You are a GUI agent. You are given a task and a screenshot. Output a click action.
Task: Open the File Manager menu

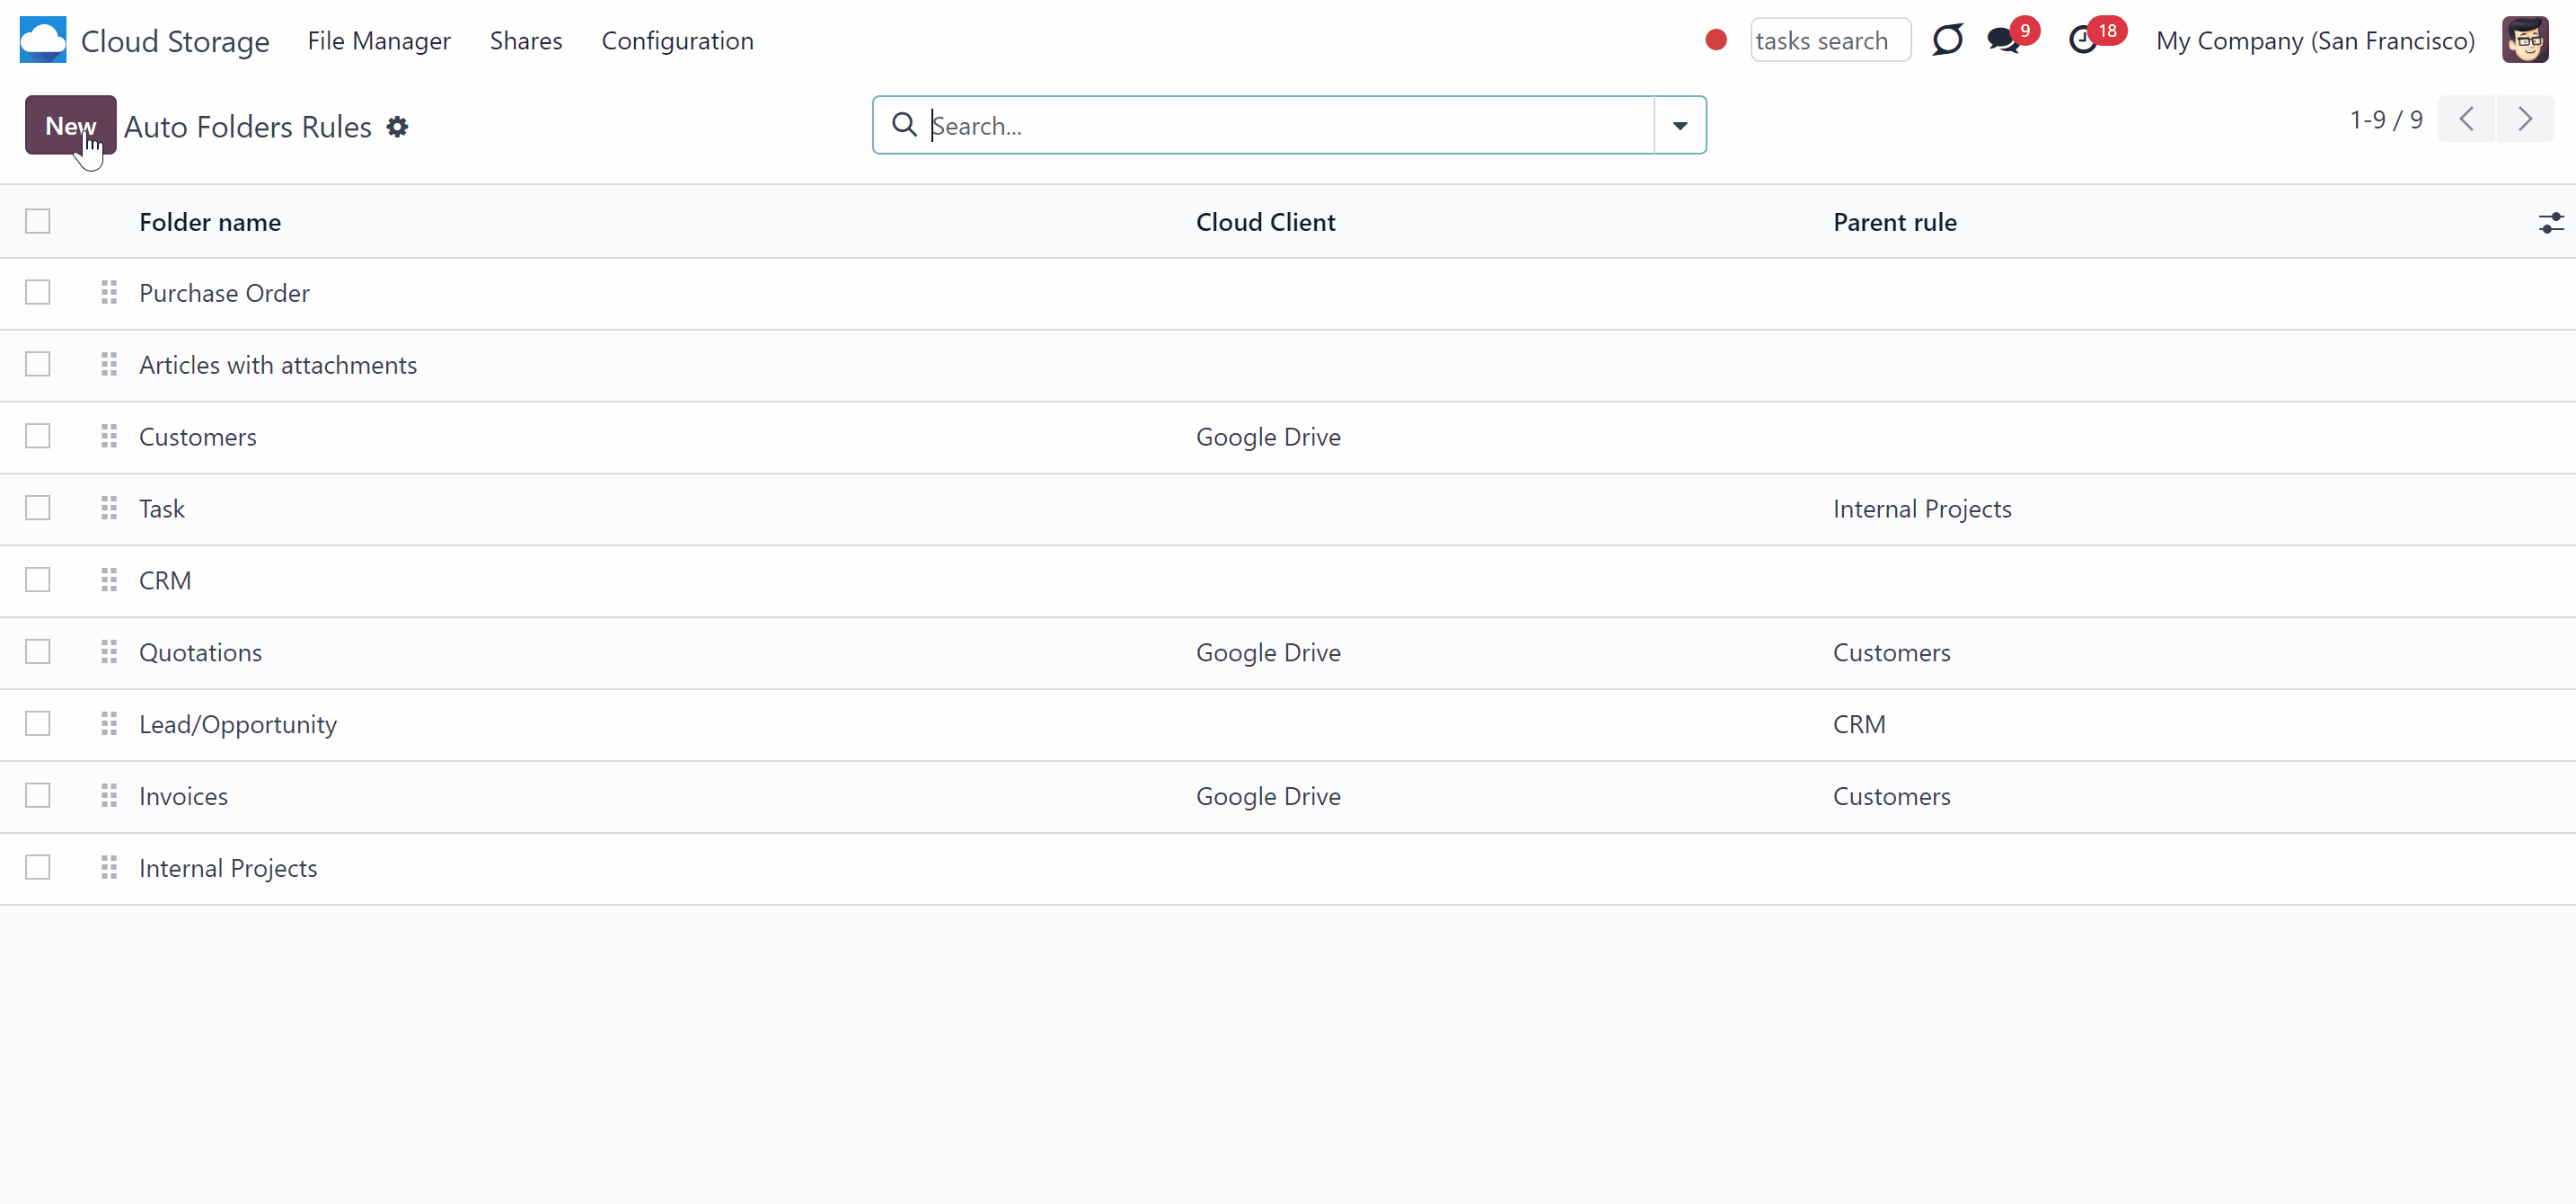tap(379, 41)
